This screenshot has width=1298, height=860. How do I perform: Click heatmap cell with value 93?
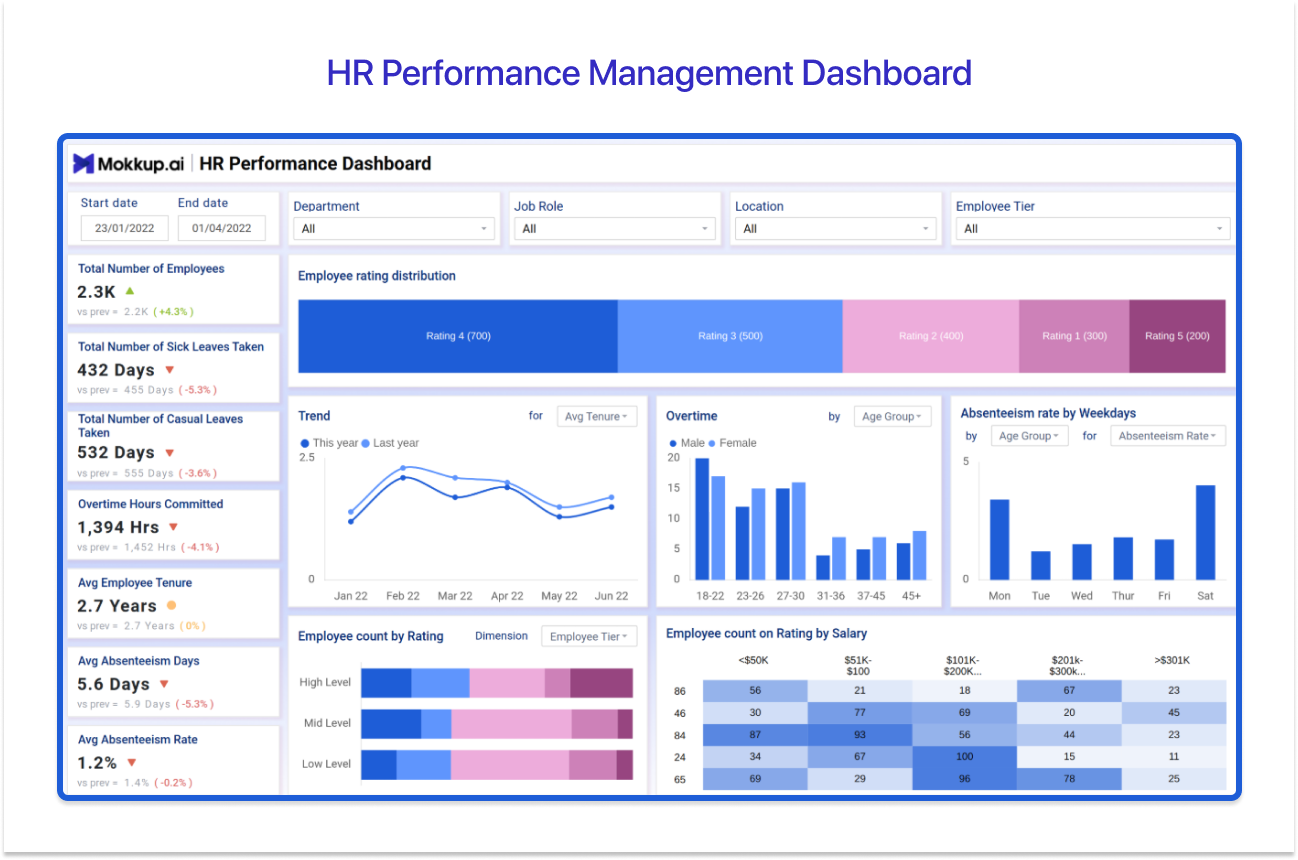coord(860,735)
